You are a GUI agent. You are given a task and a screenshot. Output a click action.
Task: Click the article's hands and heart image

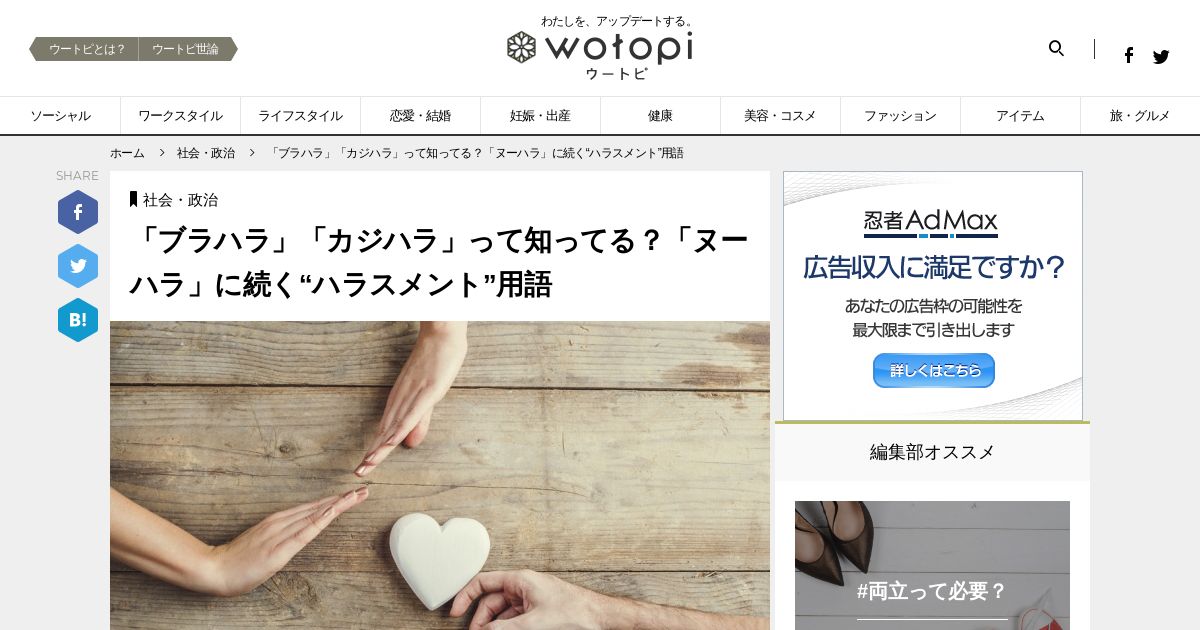440,475
